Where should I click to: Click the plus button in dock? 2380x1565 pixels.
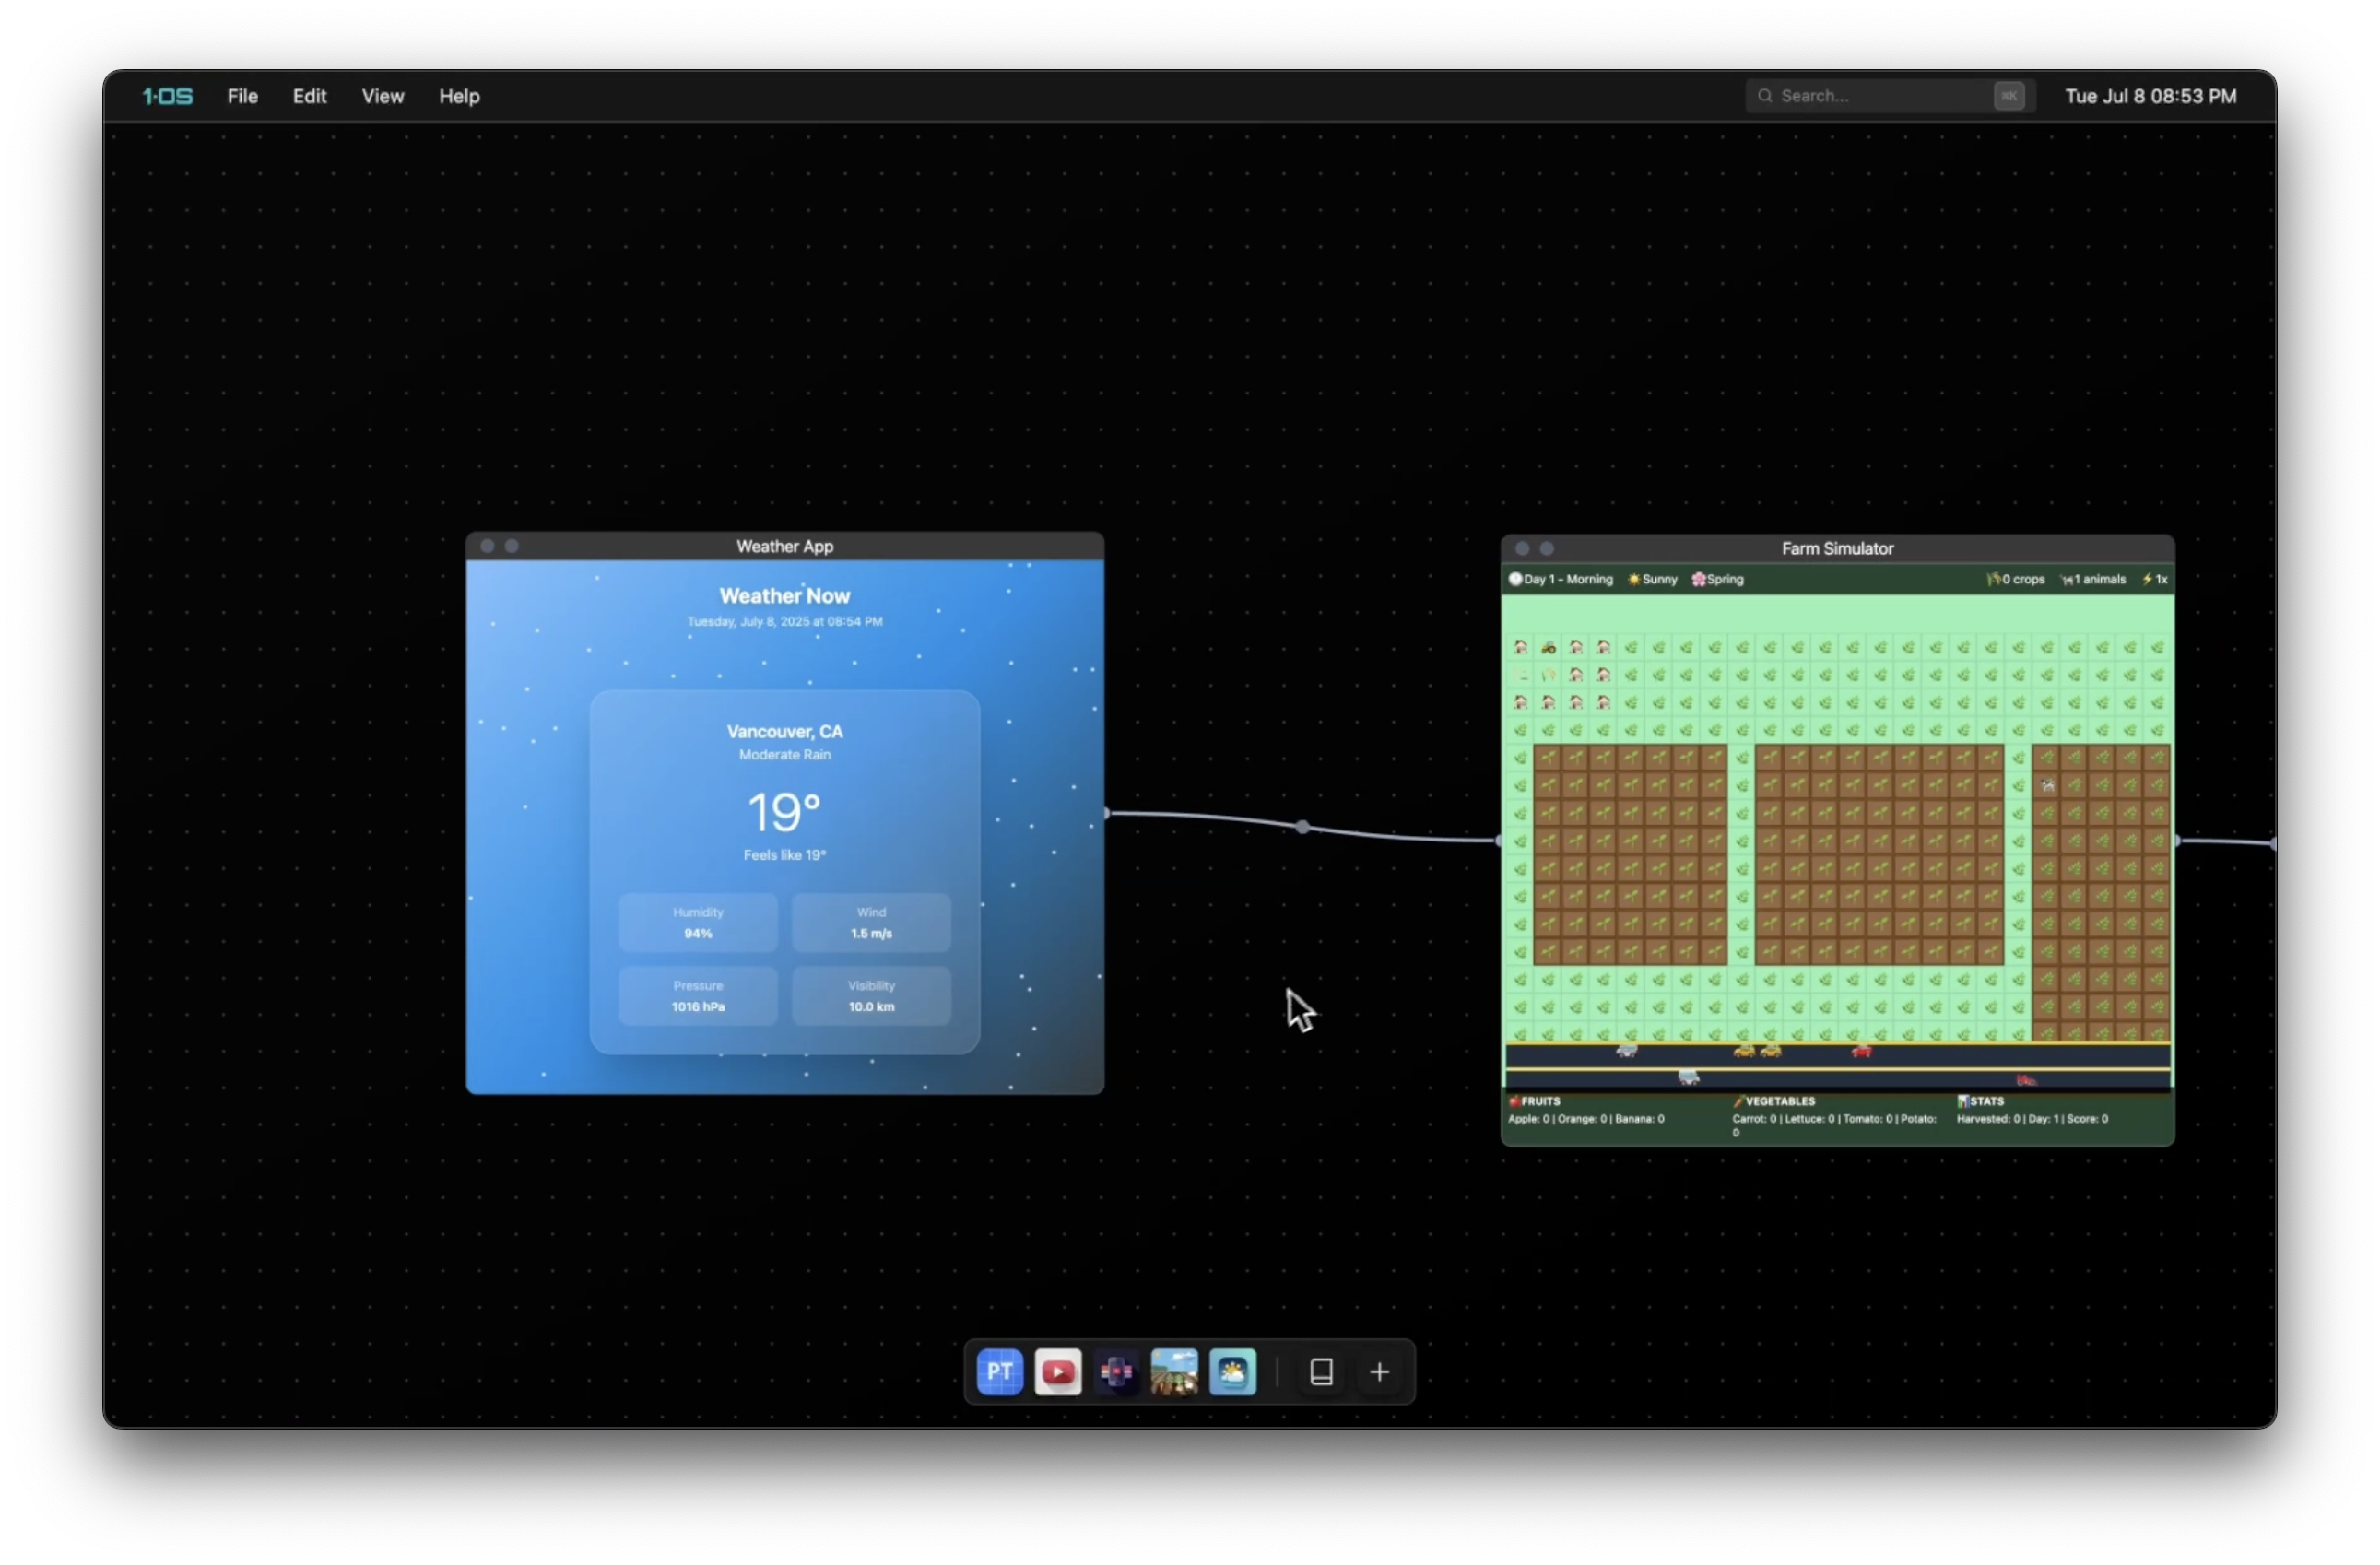tap(1379, 1372)
